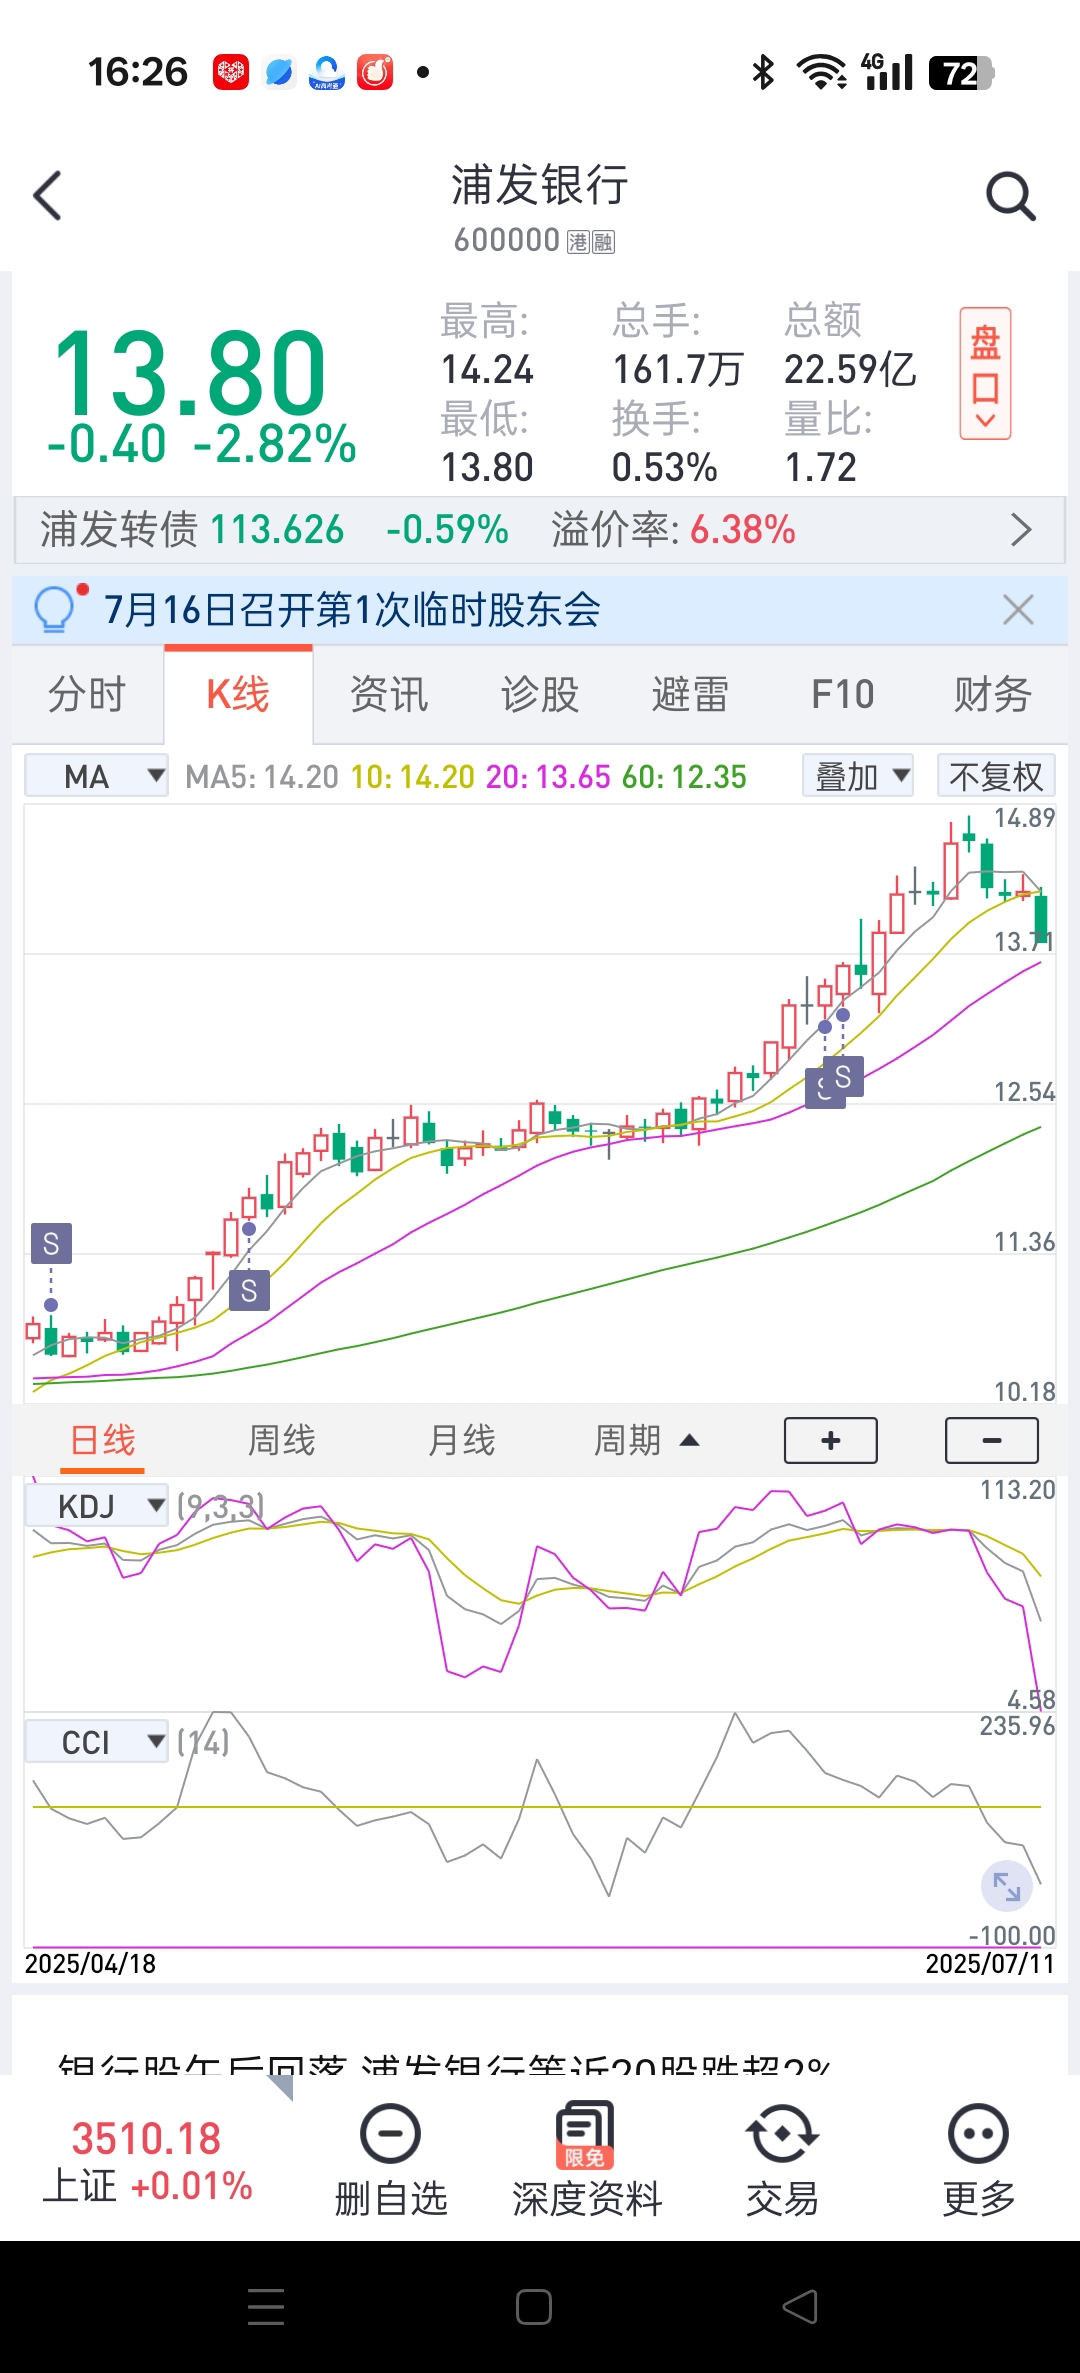Tap the Wi-Fi status icon
The image size is (1080, 2373).
pos(821,72)
